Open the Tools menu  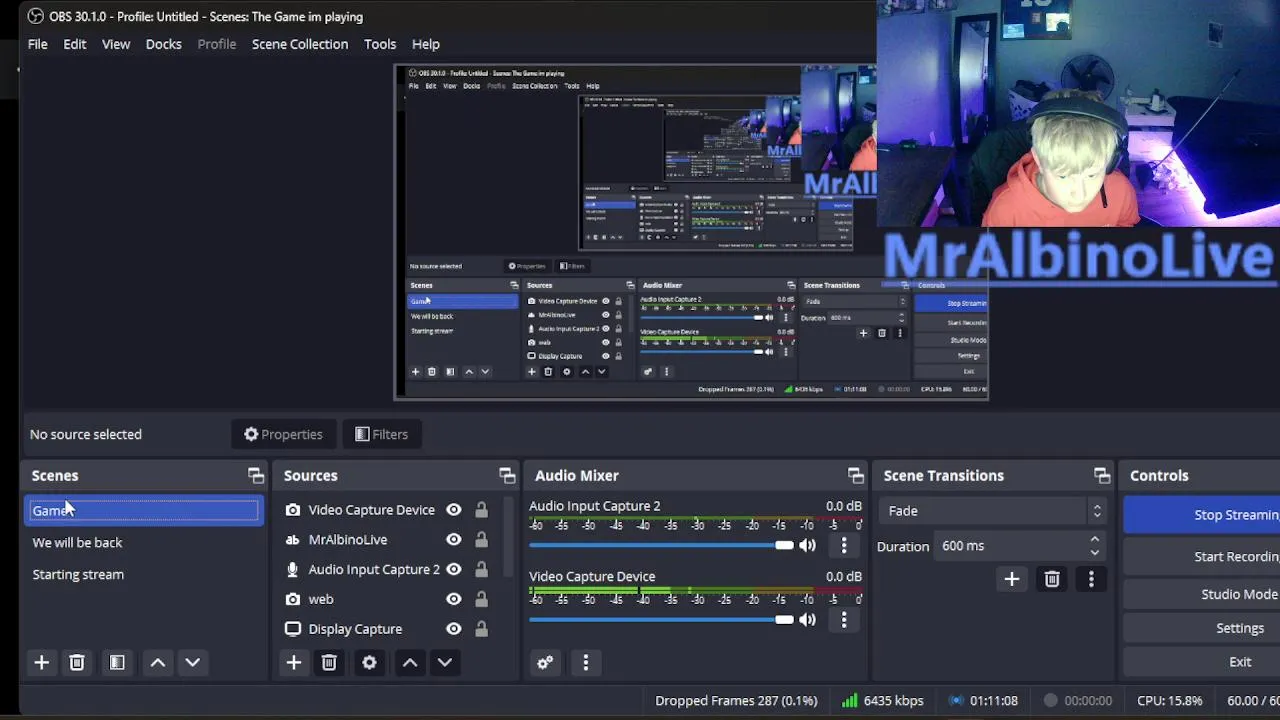[x=380, y=44]
